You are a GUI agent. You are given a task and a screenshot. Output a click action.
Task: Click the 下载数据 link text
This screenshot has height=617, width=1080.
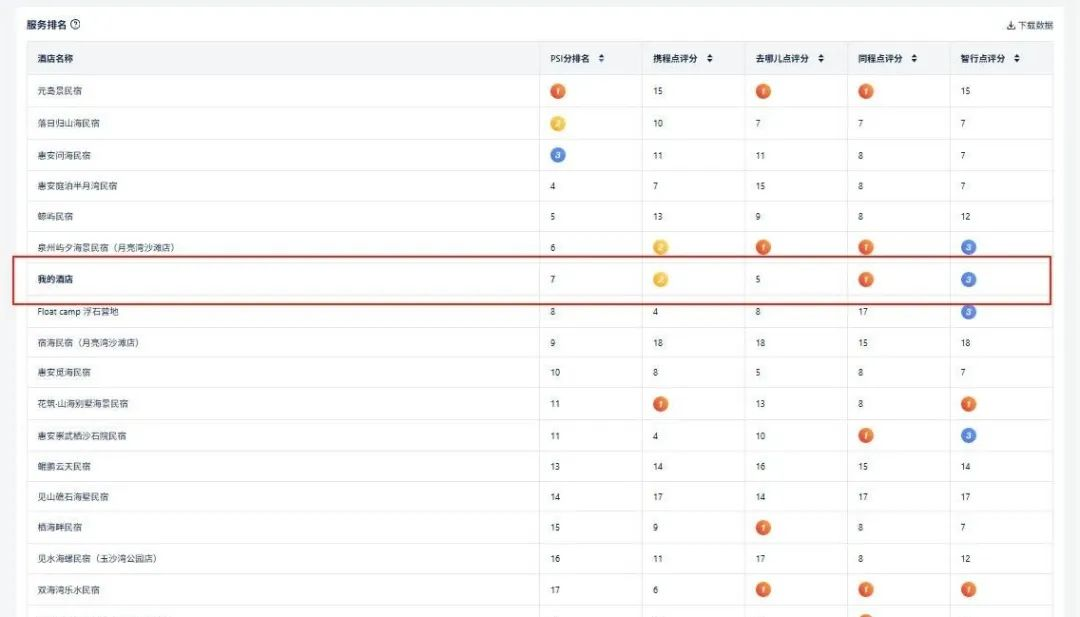pyautogui.click(x=1035, y=25)
